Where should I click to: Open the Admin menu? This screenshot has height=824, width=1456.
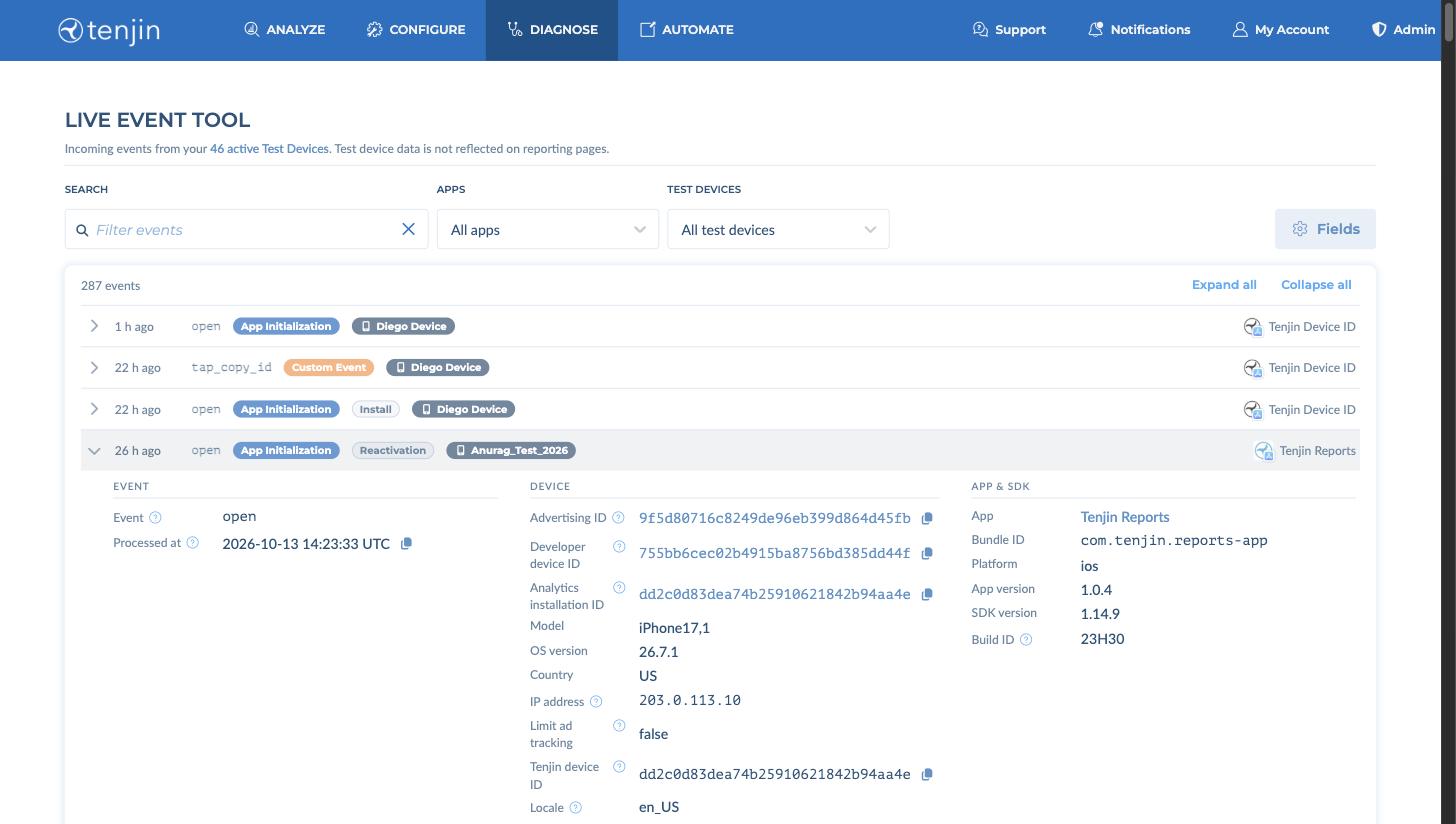tap(1403, 30)
